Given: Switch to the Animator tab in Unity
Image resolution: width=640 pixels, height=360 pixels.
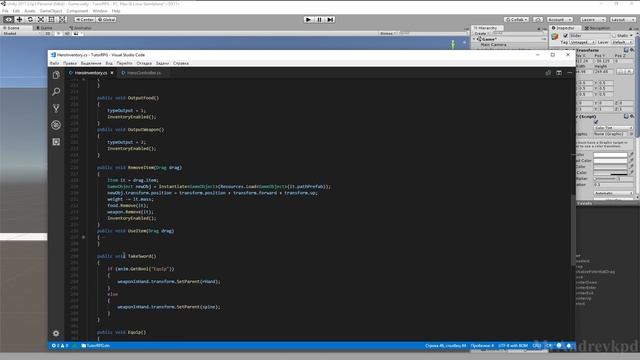Looking at the screenshot, I should click(82, 28).
